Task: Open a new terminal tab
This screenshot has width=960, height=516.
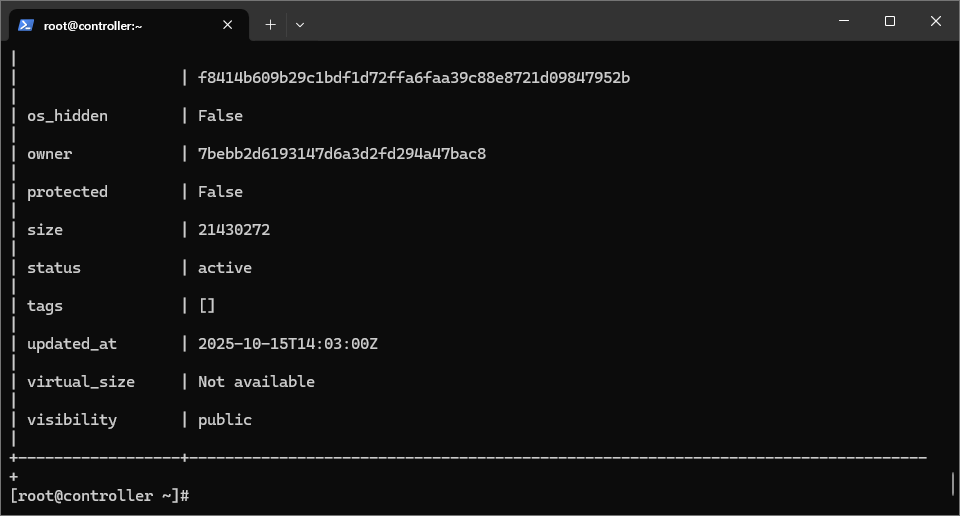Action: [x=270, y=25]
